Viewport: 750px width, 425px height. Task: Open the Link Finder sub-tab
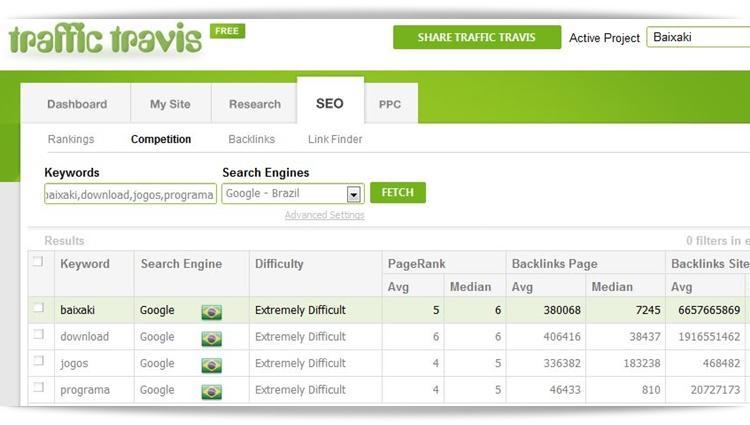(x=335, y=139)
